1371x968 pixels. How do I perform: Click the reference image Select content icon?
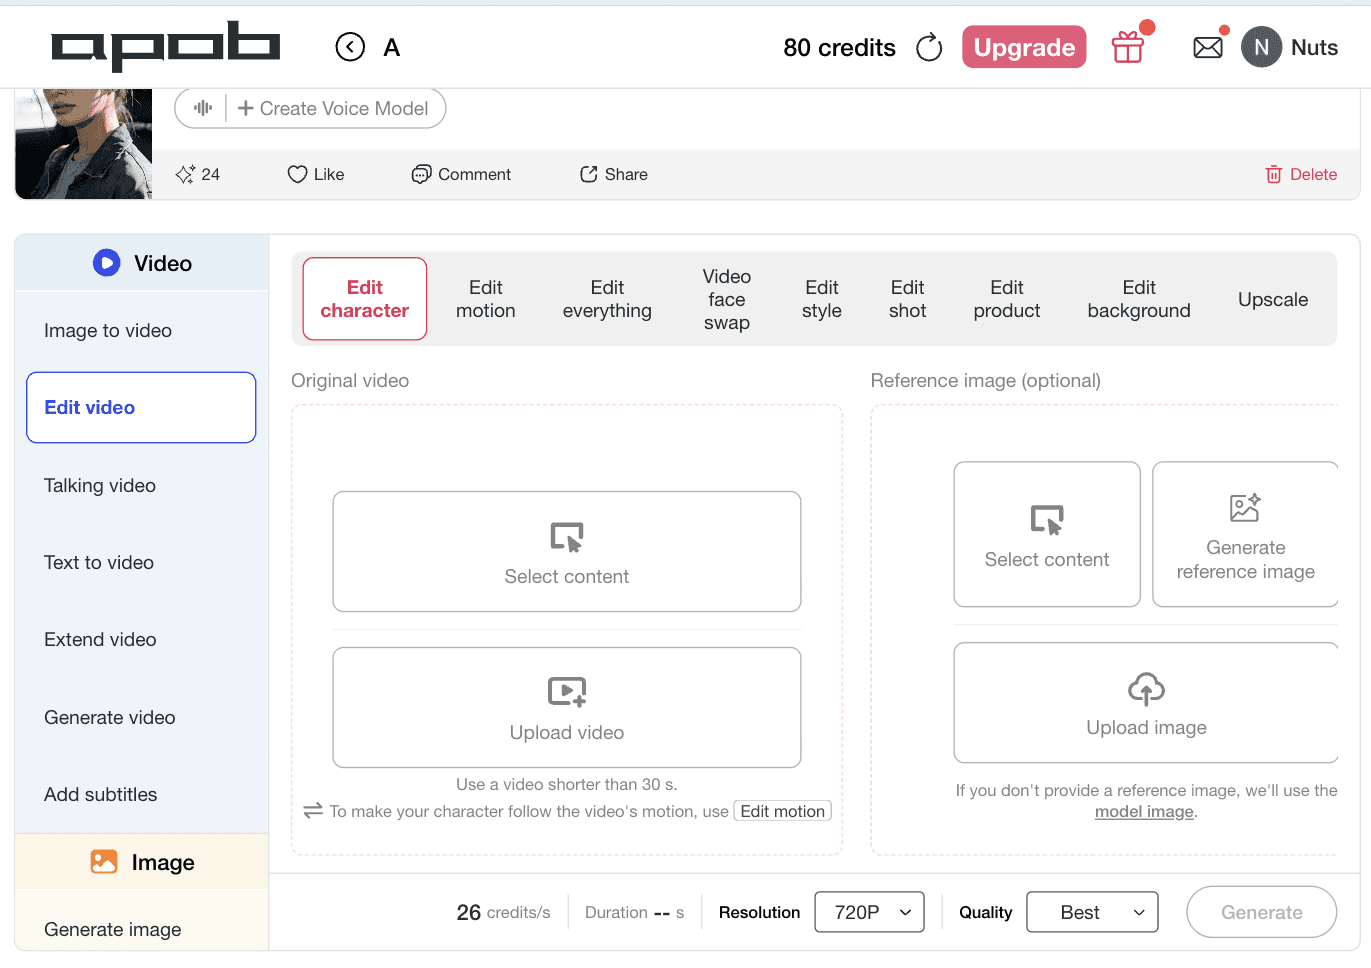1047,520
